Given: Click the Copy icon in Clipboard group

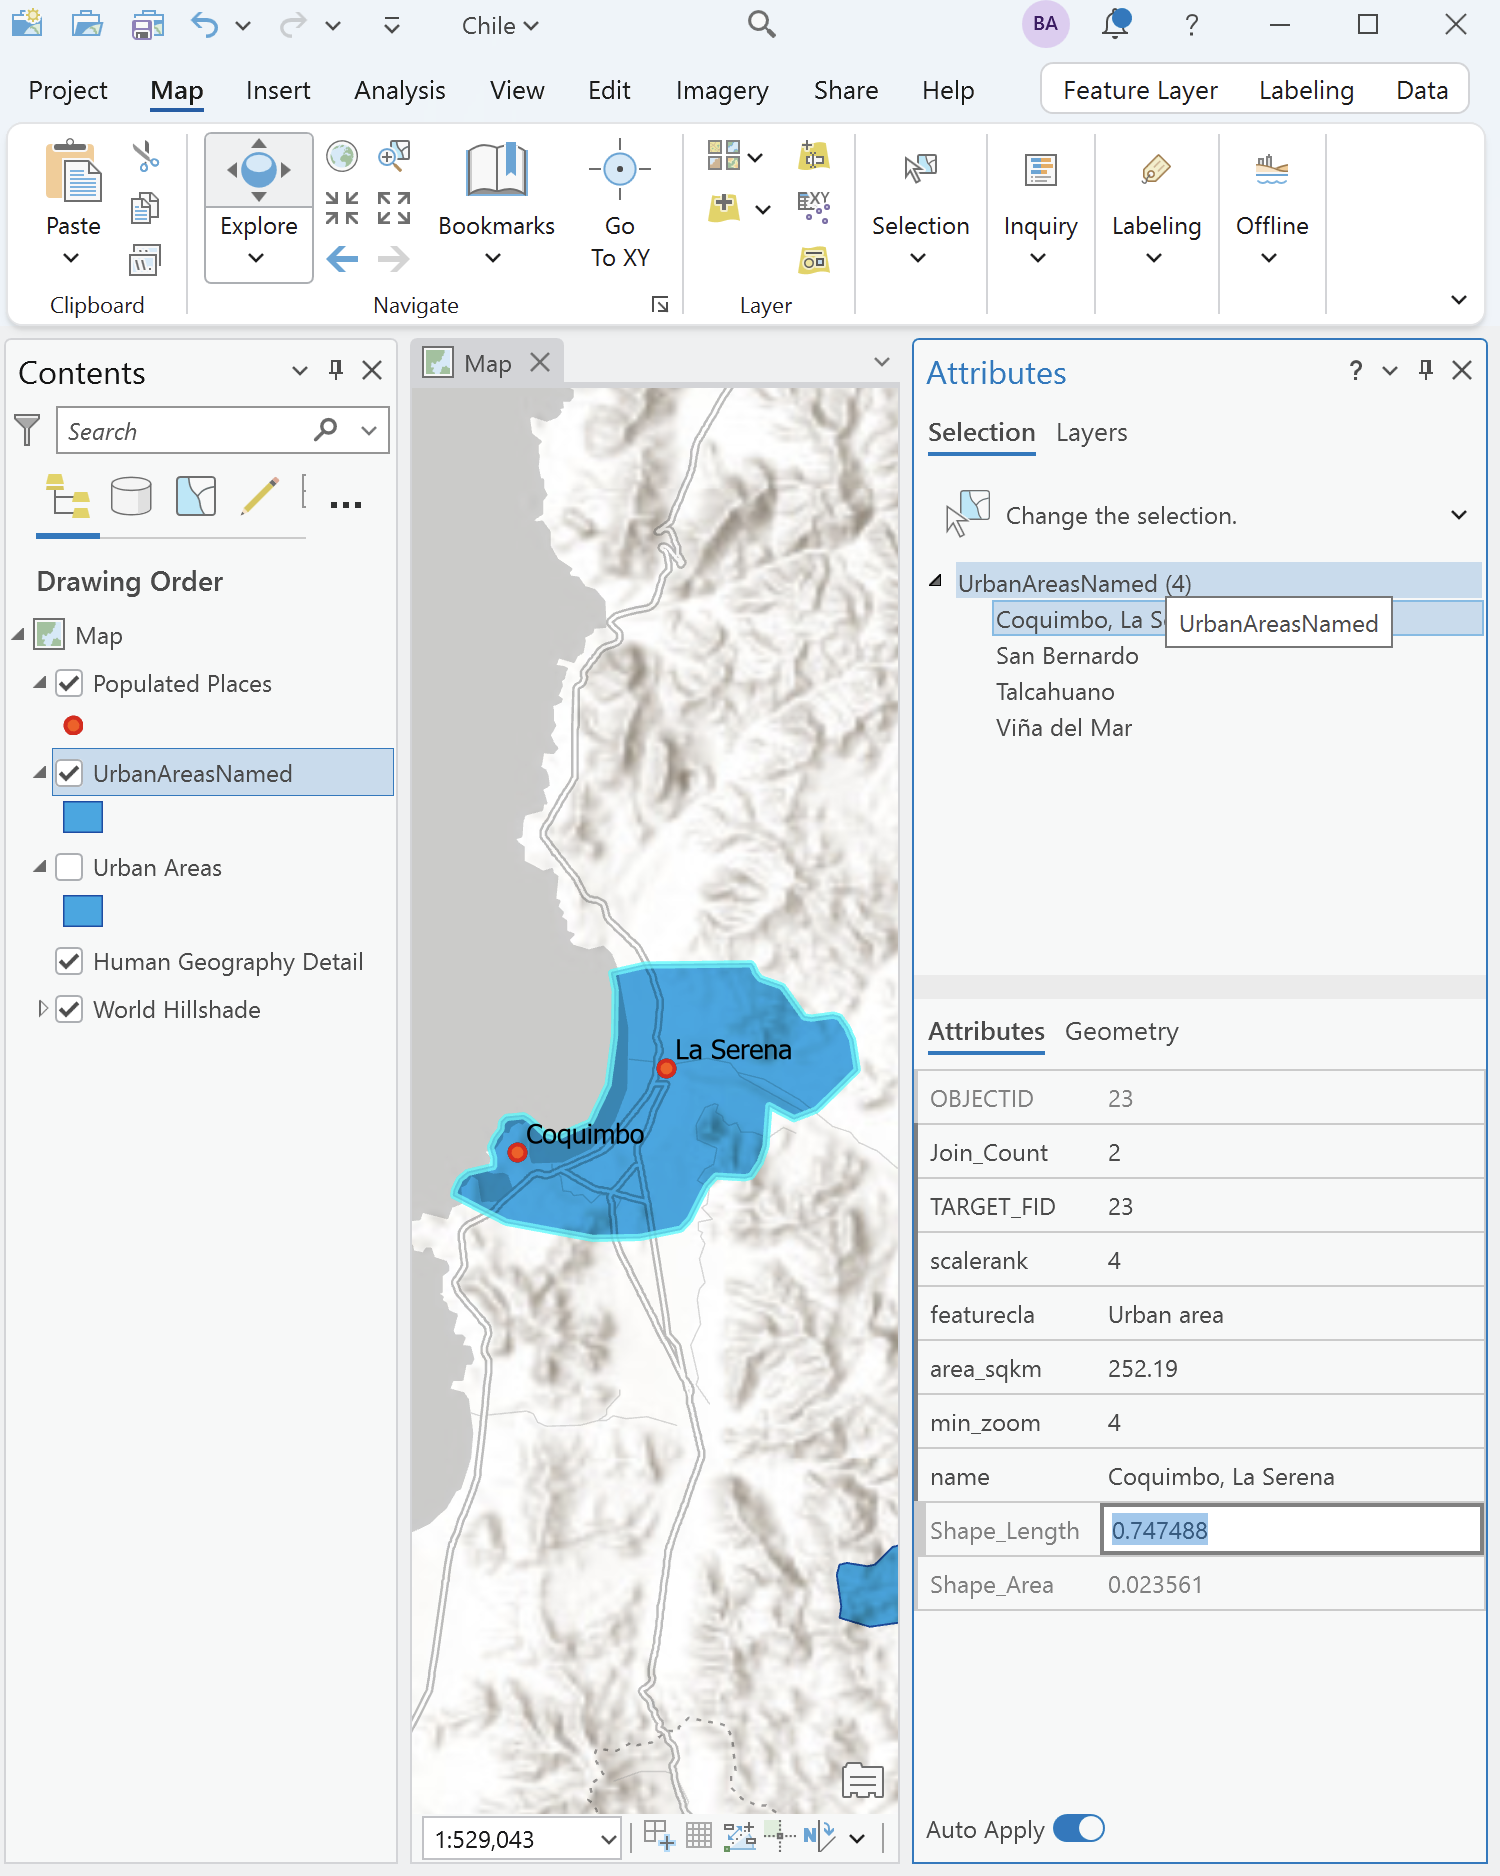Looking at the screenshot, I should 145,209.
